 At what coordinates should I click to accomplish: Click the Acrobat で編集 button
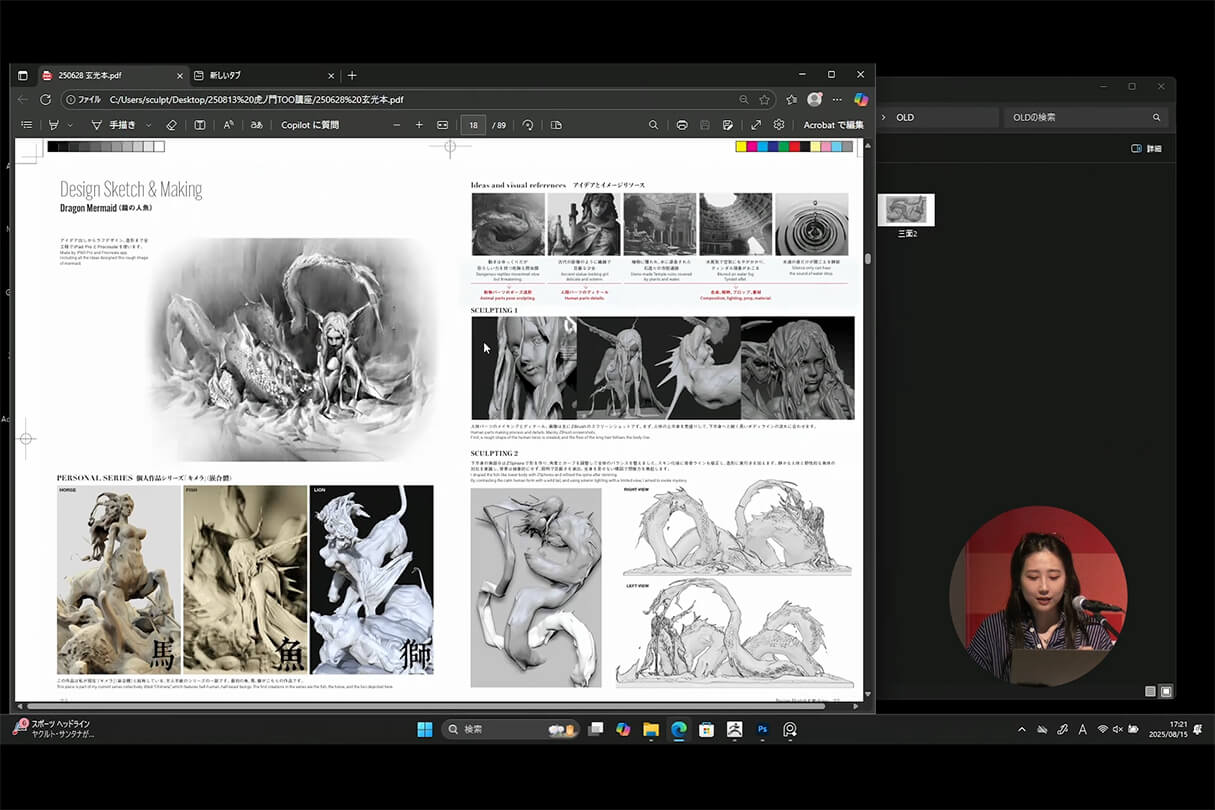click(x=833, y=125)
